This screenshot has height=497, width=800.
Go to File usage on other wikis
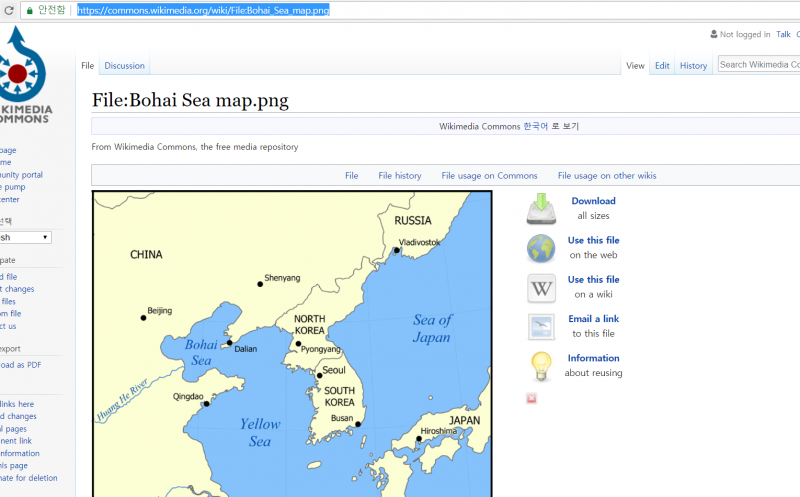606,176
